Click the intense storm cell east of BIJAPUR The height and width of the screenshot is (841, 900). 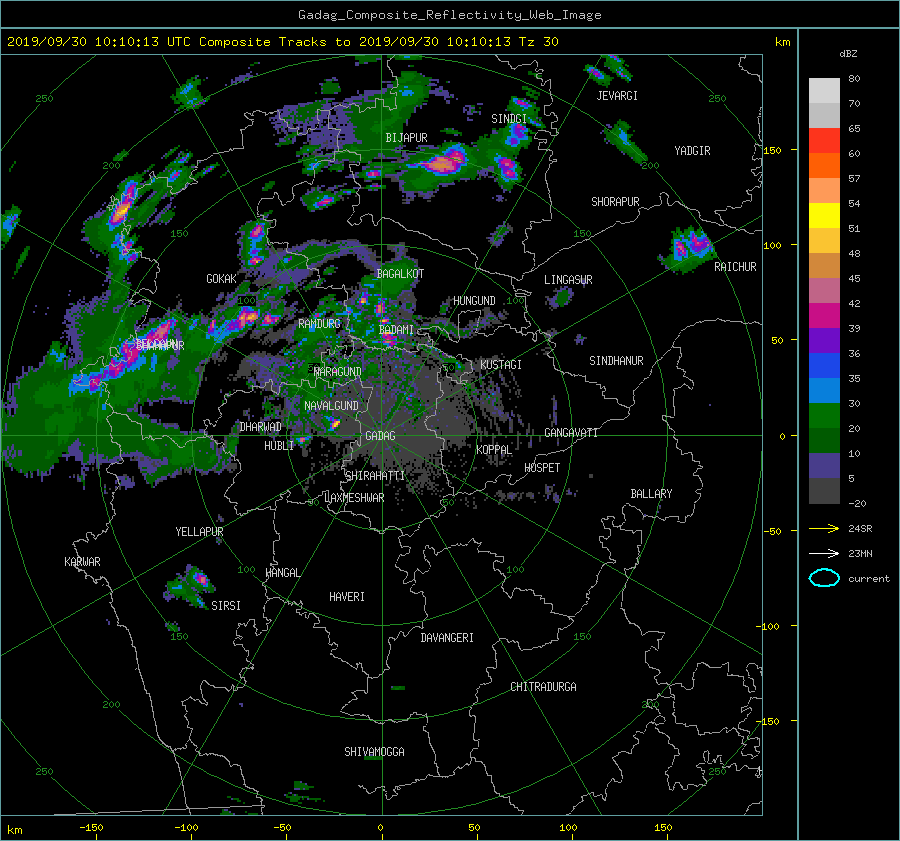pos(444,162)
